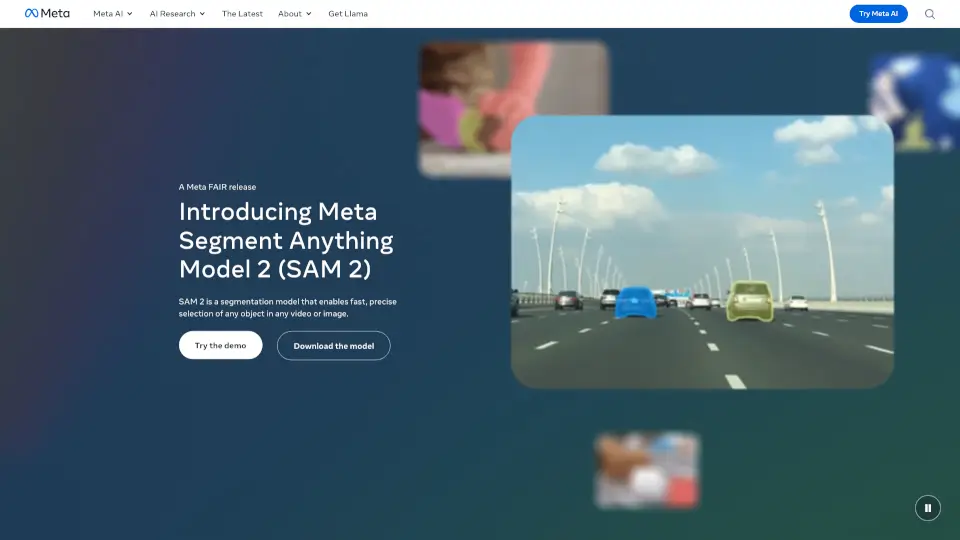This screenshot has width=960, height=540.
Task: Open the Get Llama nav link
Action: 348,13
